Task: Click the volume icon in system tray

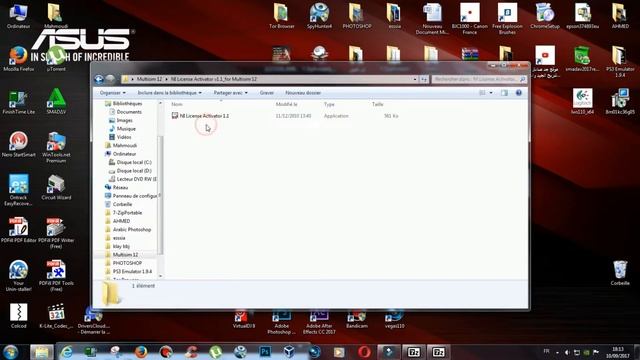Action: [567, 352]
